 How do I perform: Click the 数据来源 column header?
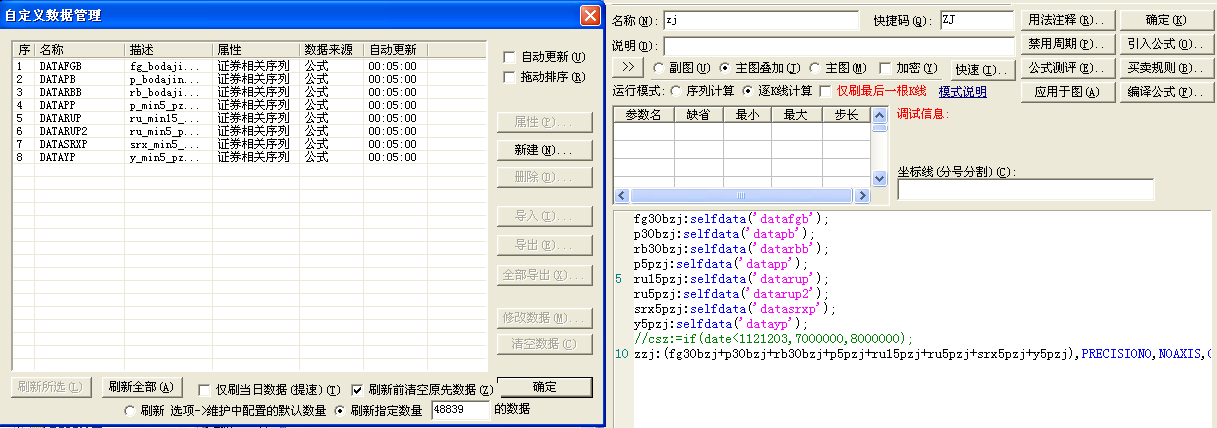[x=332, y=50]
